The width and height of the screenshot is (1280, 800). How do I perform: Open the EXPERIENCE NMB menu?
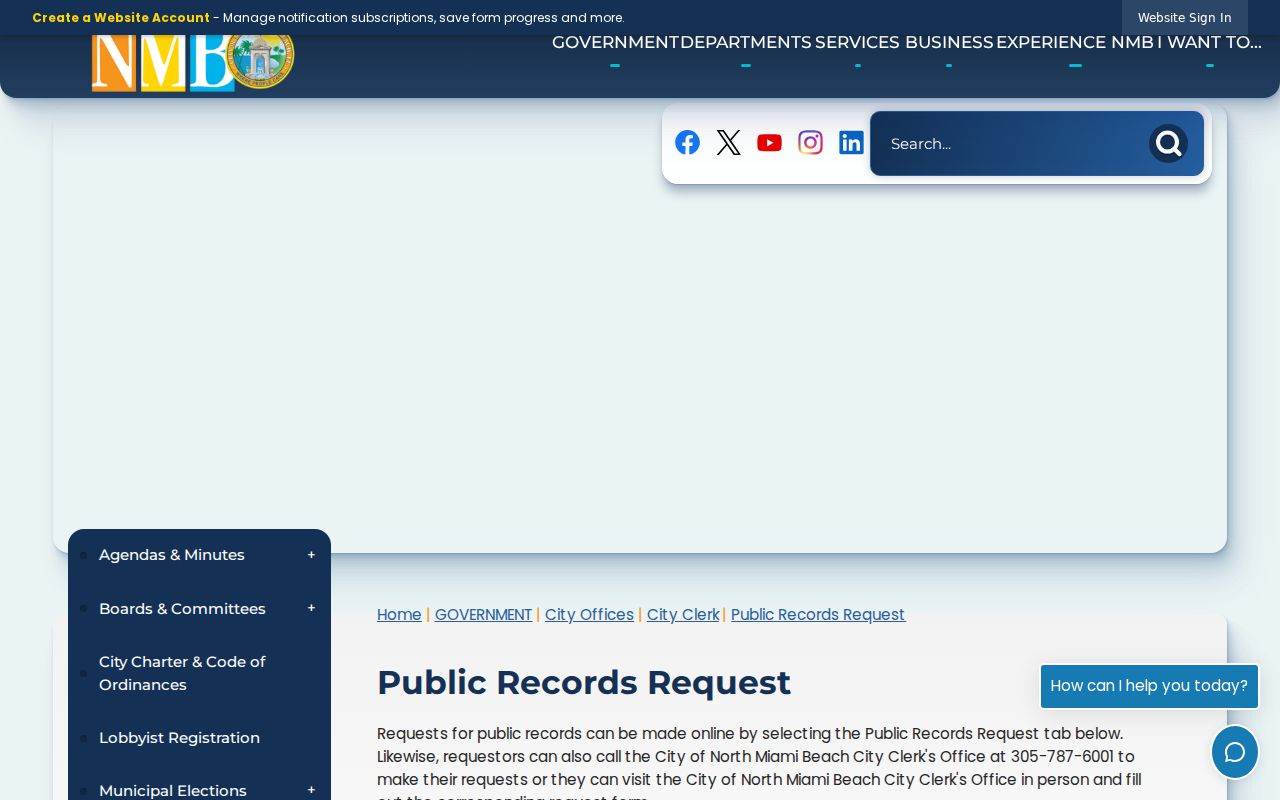coord(1075,42)
